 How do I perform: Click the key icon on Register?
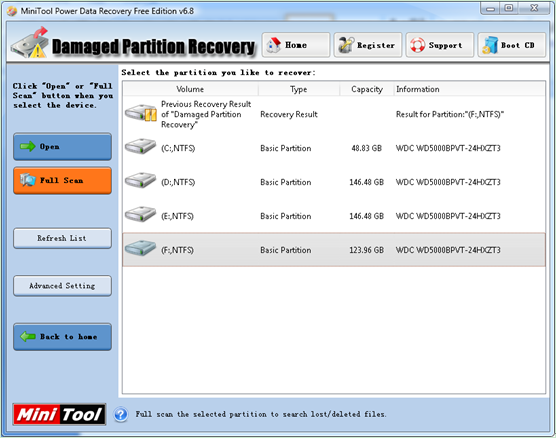pyautogui.click(x=346, y=45)
